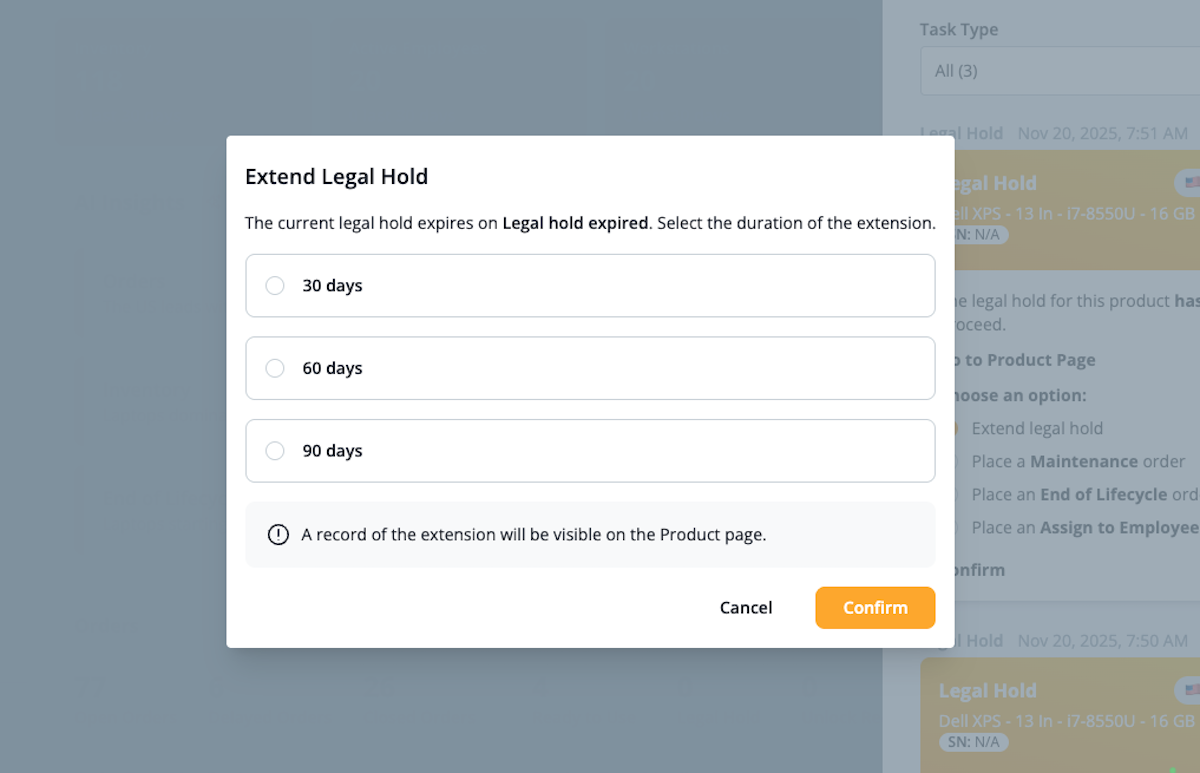Image resolution: width=1200 pixels, height=773 pixels.
Task: Select the 30 days radio option
Action: 275,286
